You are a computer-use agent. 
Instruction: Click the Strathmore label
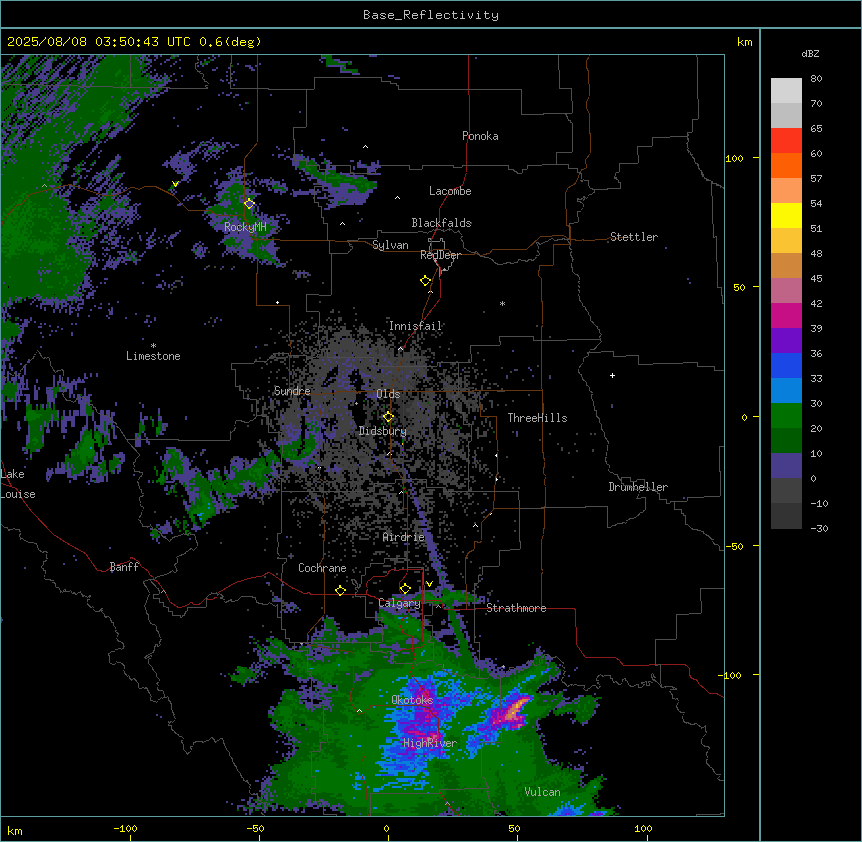pyautogui.click(x=516, y=608)
